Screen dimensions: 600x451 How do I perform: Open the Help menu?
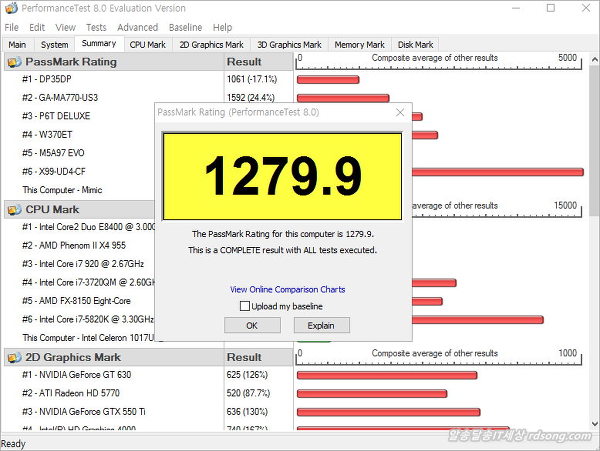(222, 28)
